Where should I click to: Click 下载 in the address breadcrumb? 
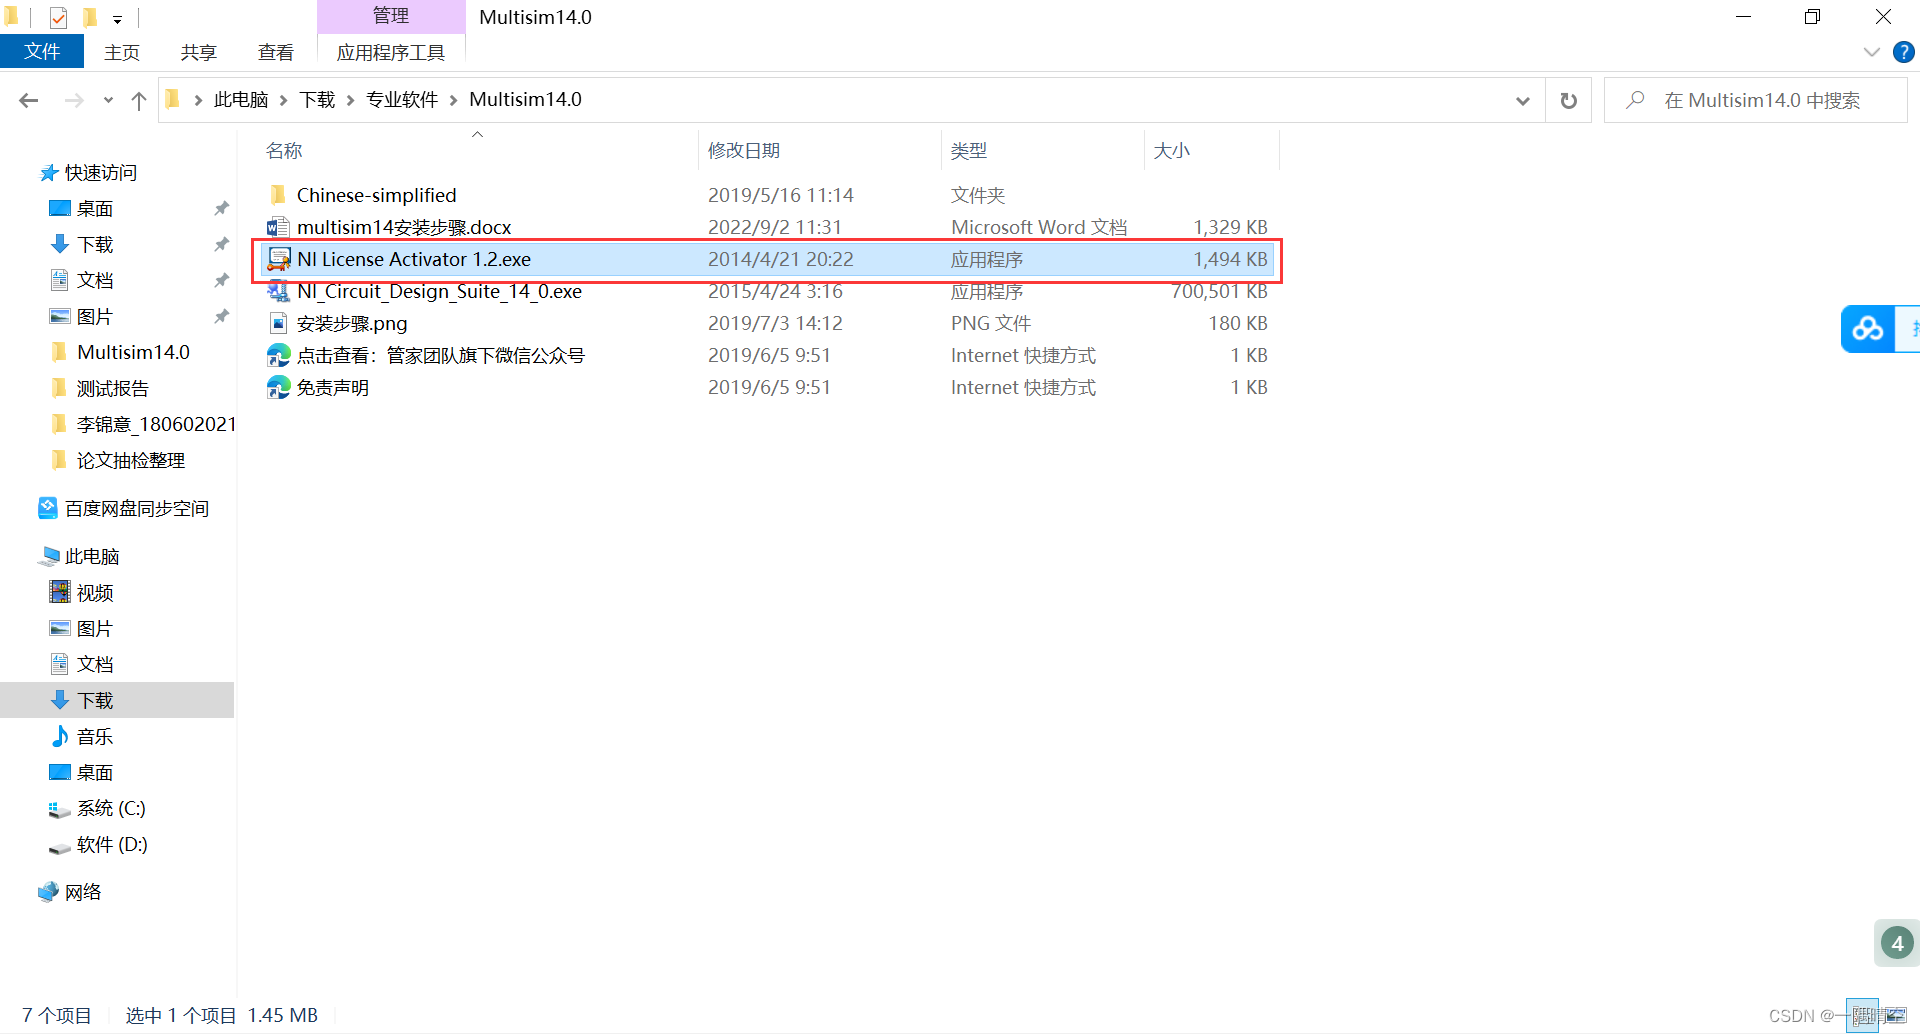tap(318, 100)
